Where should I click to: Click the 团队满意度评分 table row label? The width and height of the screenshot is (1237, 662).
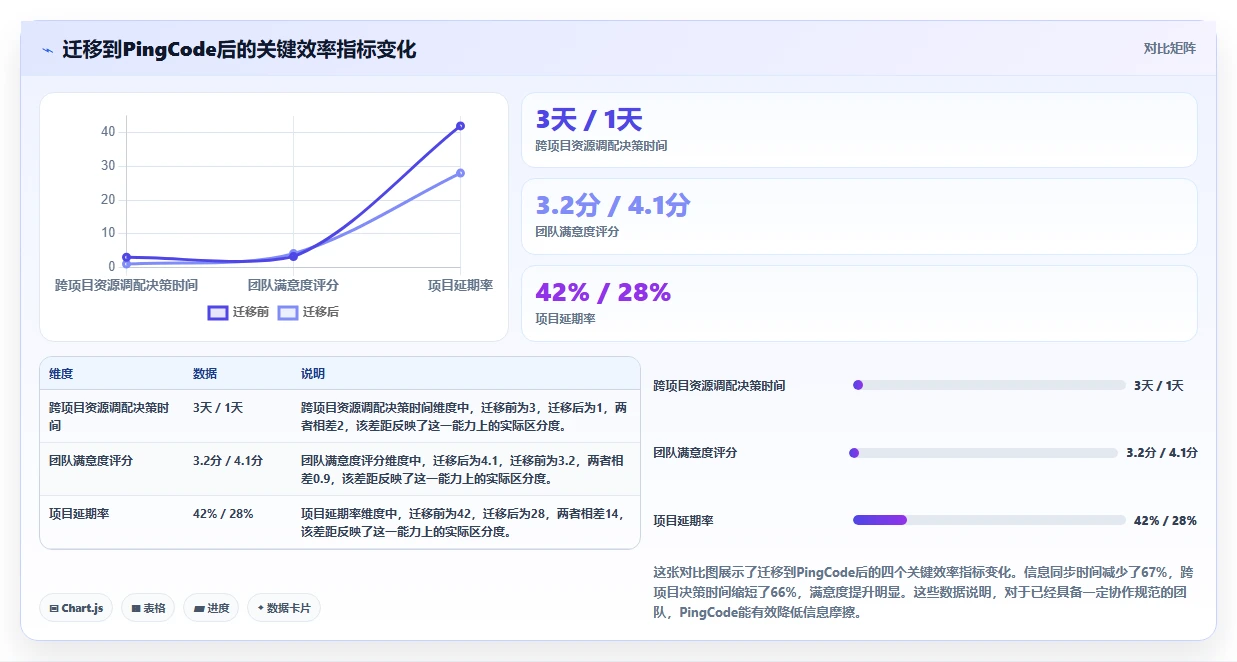click(91, 461)
